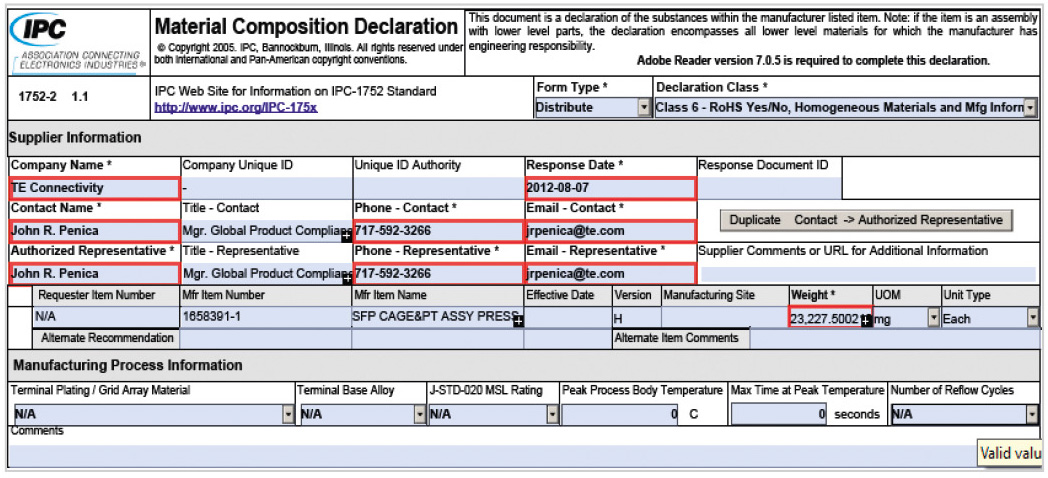Viewport: 1048px width, 478px height.
Task: Click the Weight field 23,227.5002
Action: 830,318
